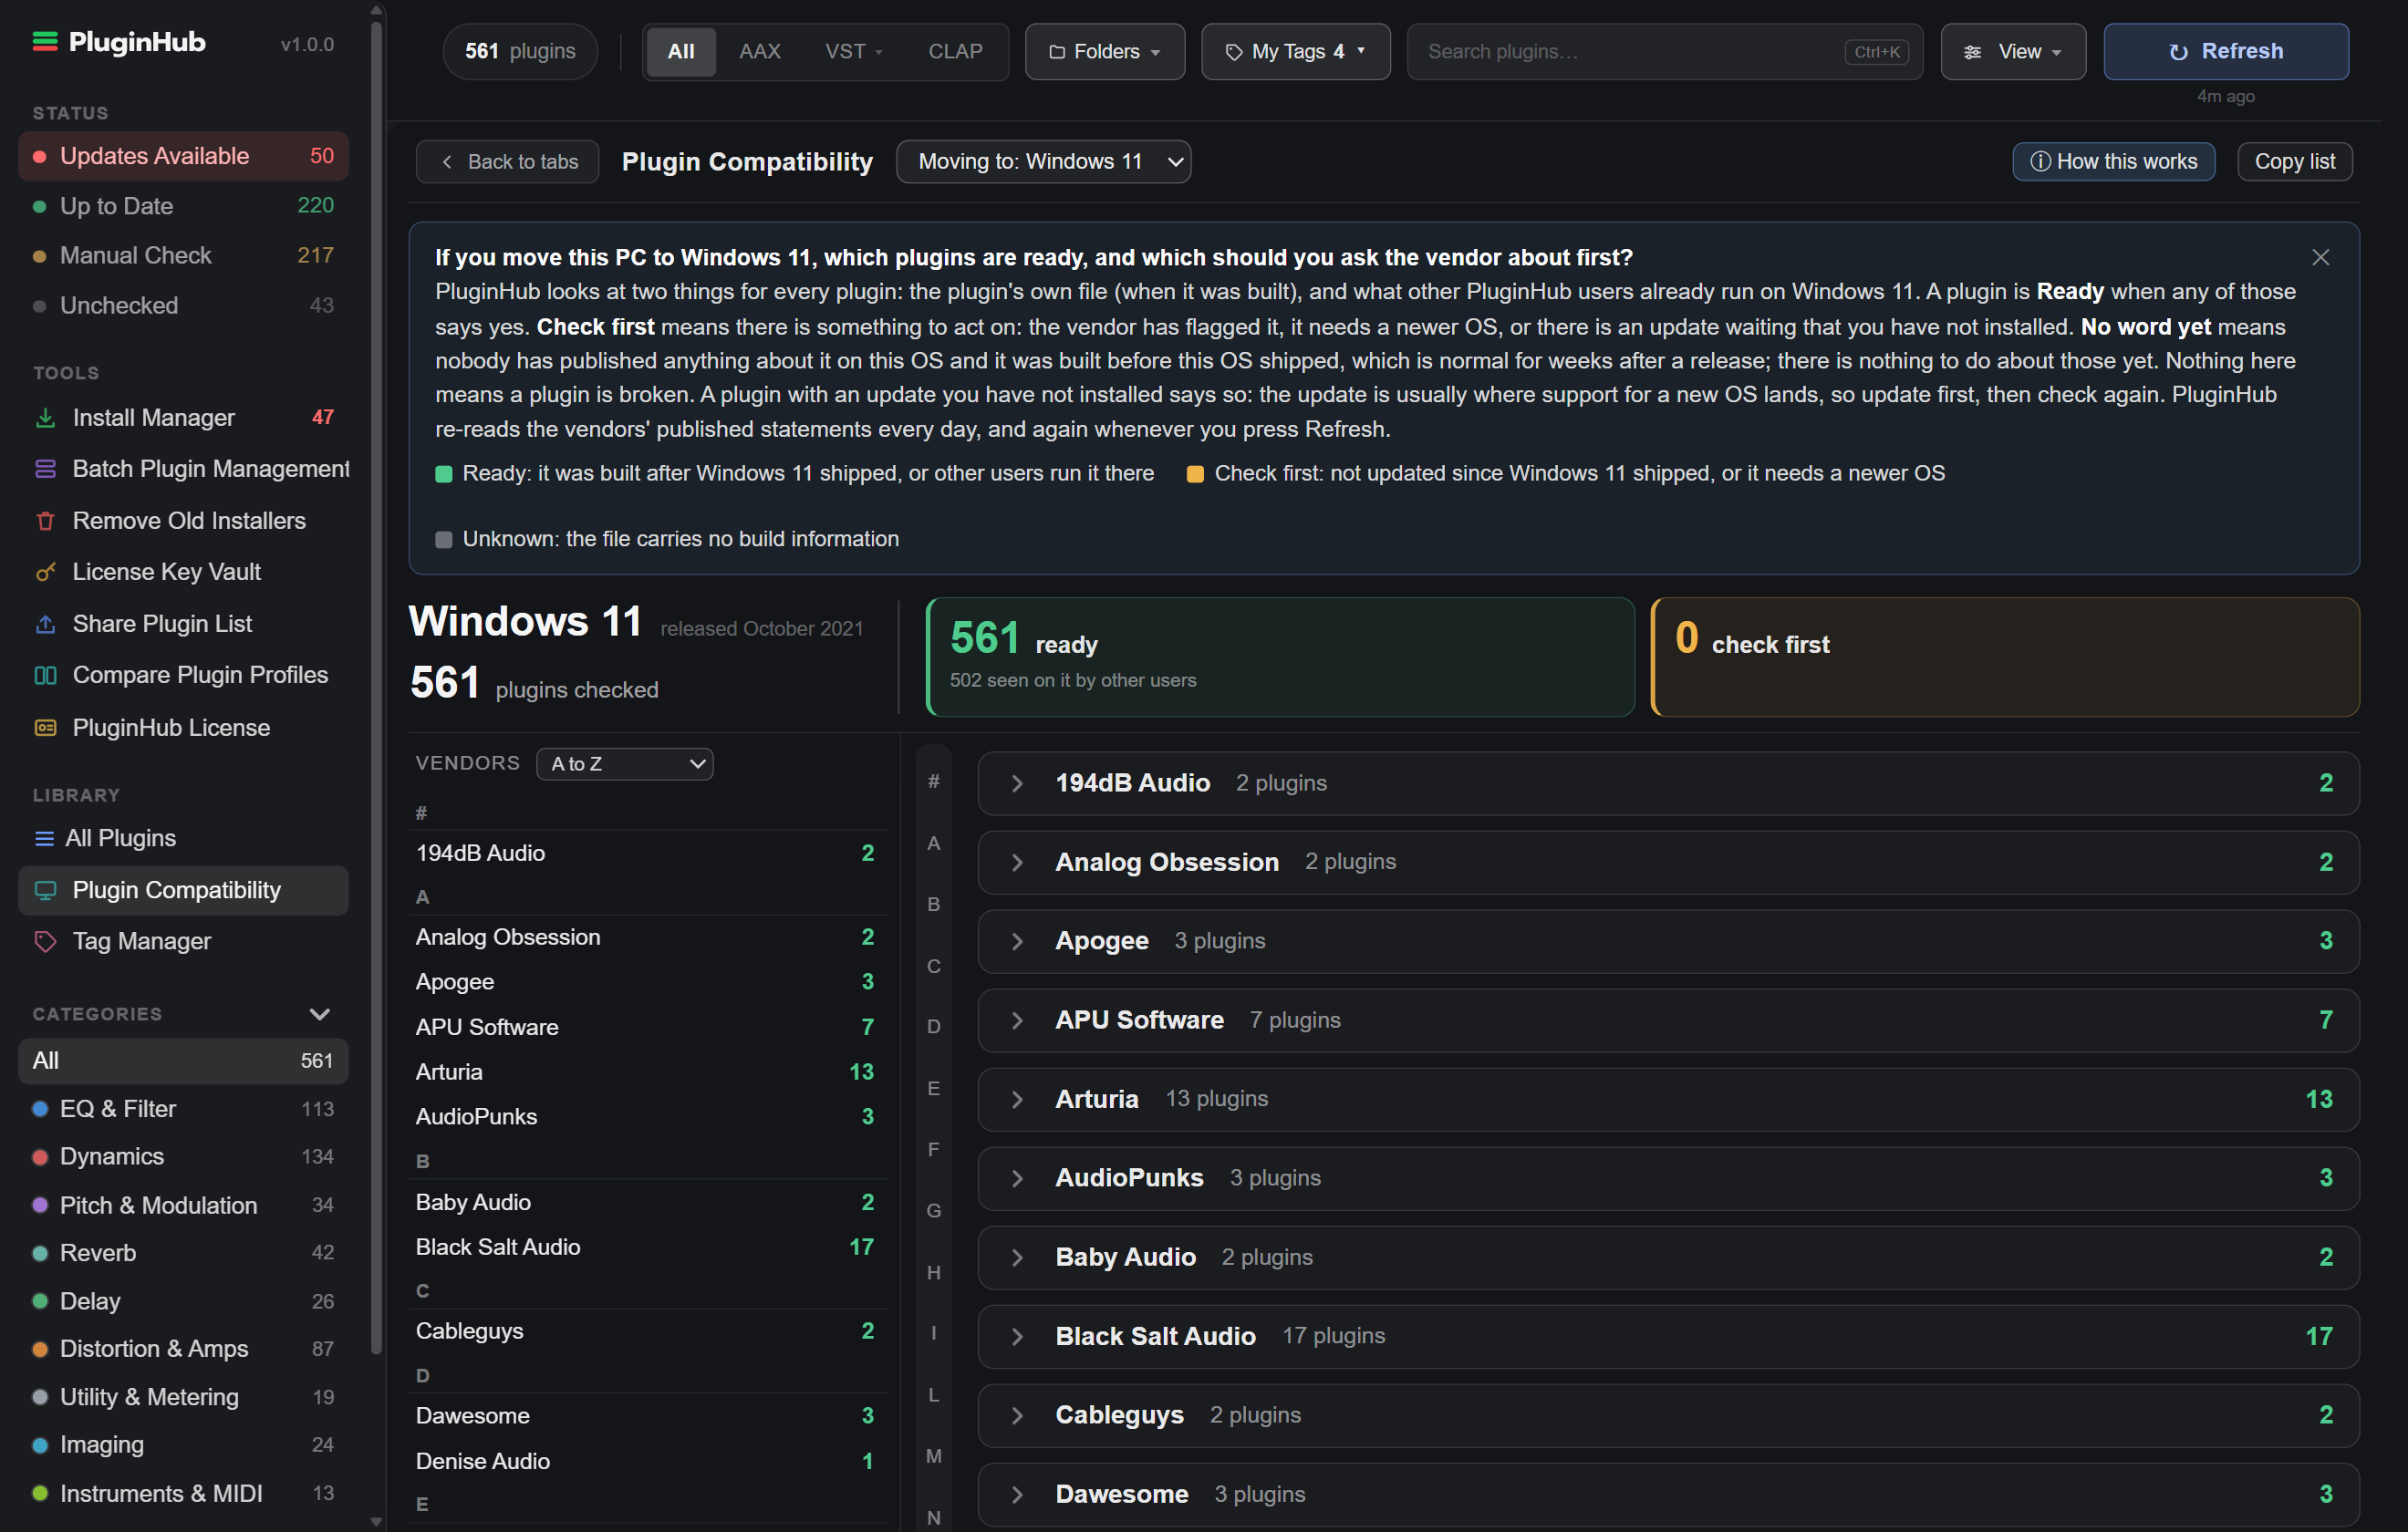Click Remove Old Installers trash icon
The width and height of the screenshot is (2408, 1532).
click(x=45, y=521)
